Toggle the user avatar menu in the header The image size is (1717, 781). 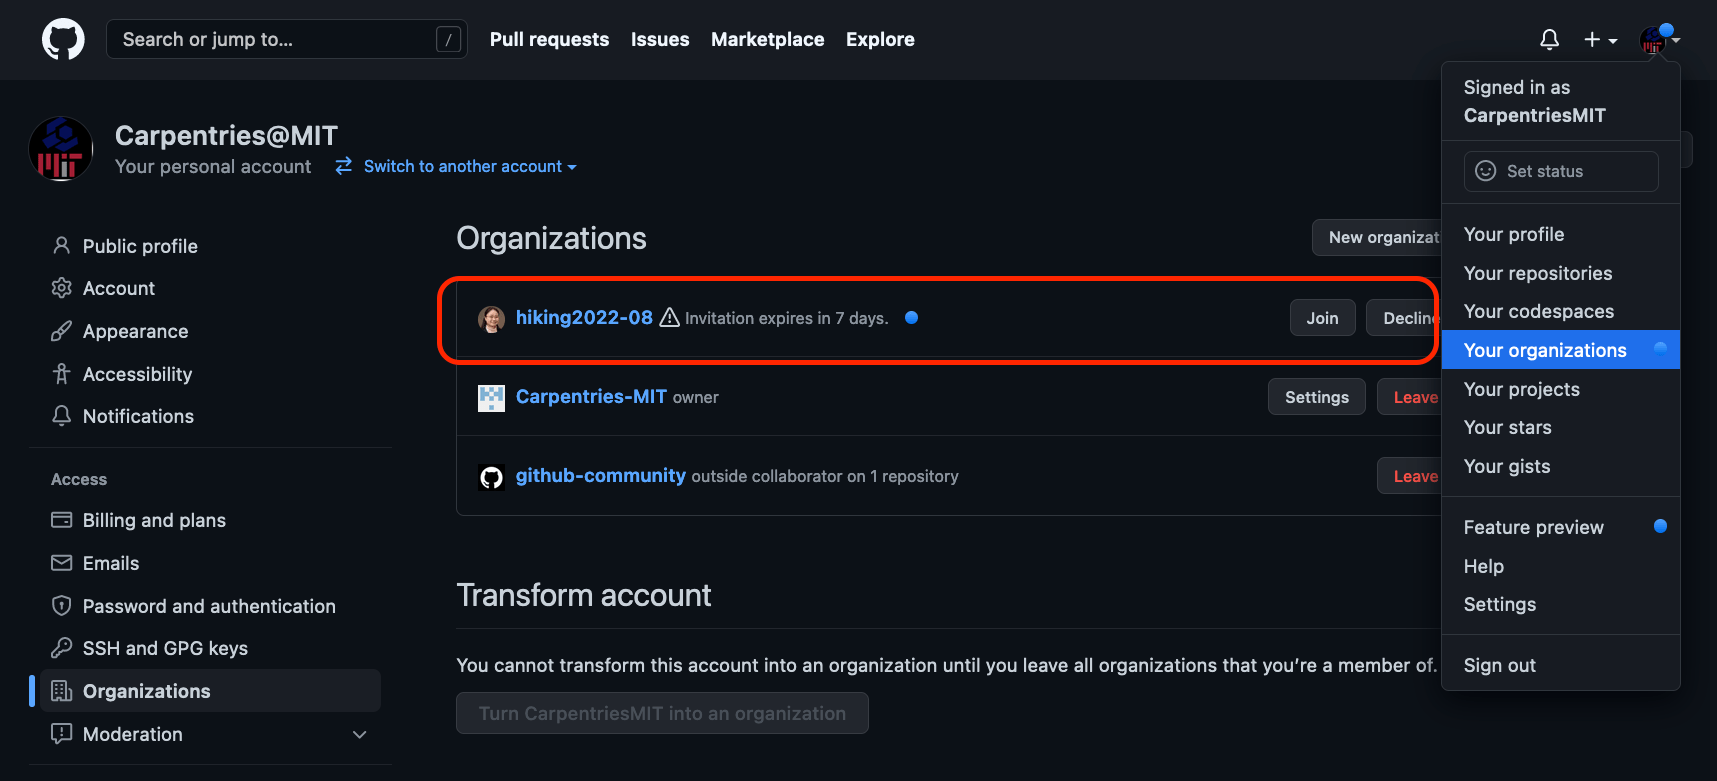[x=1659, y=40]
